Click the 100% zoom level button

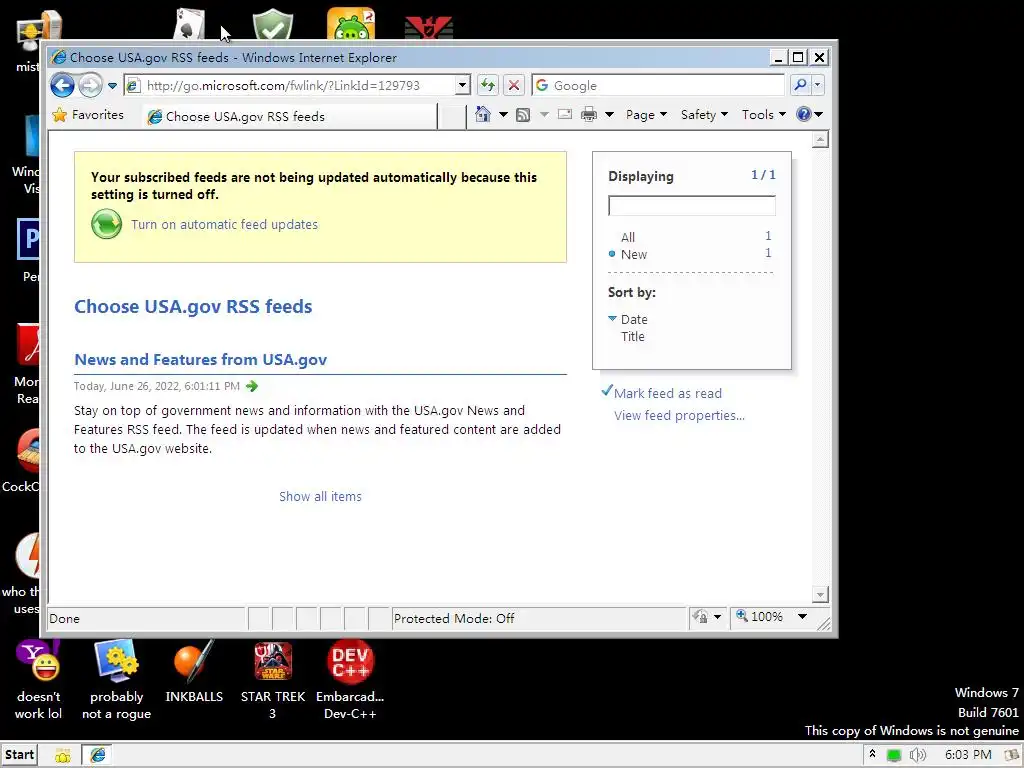click(760, 616)
